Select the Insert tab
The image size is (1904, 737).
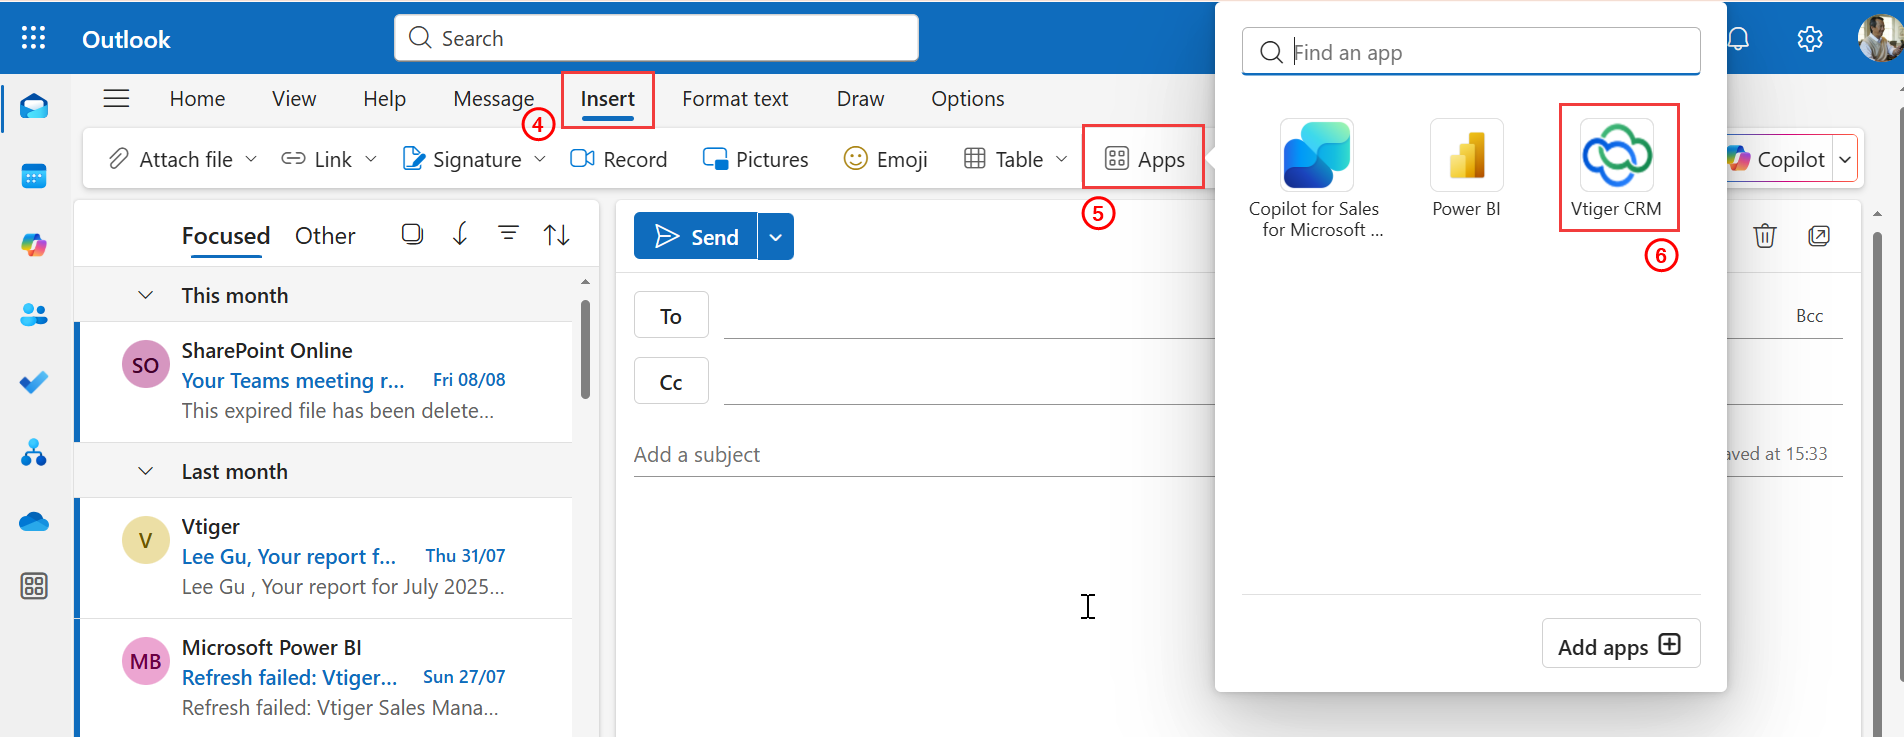pos(608,99)
